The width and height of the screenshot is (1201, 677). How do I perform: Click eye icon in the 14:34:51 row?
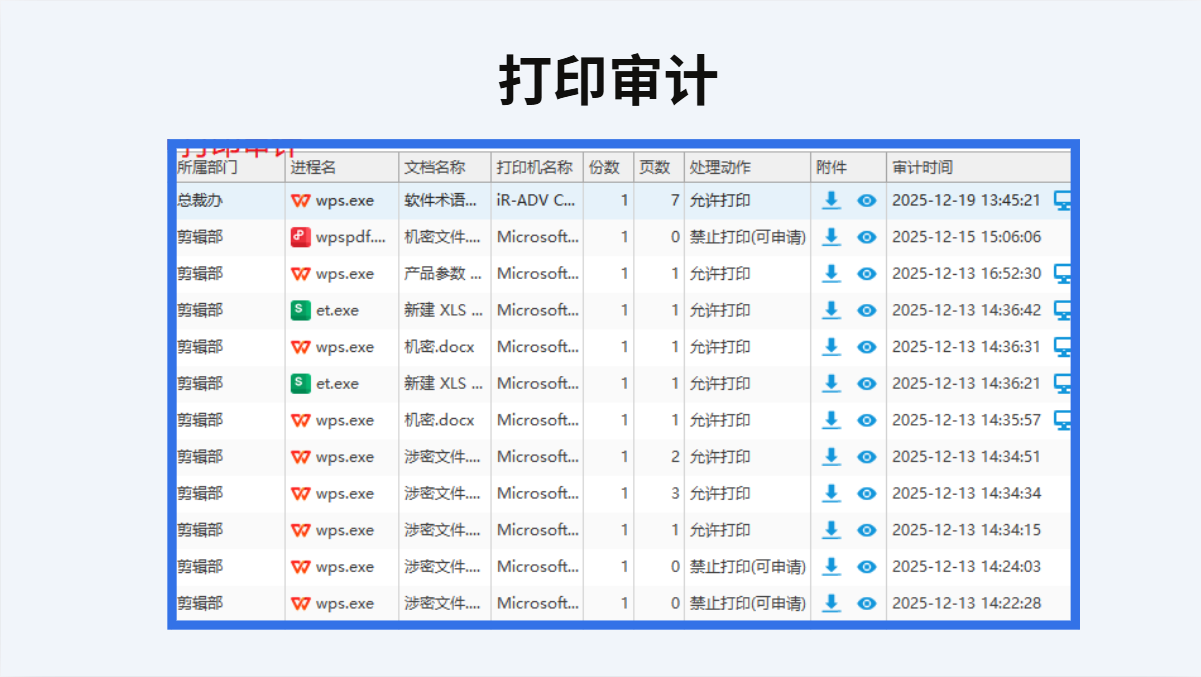point(867,457)
